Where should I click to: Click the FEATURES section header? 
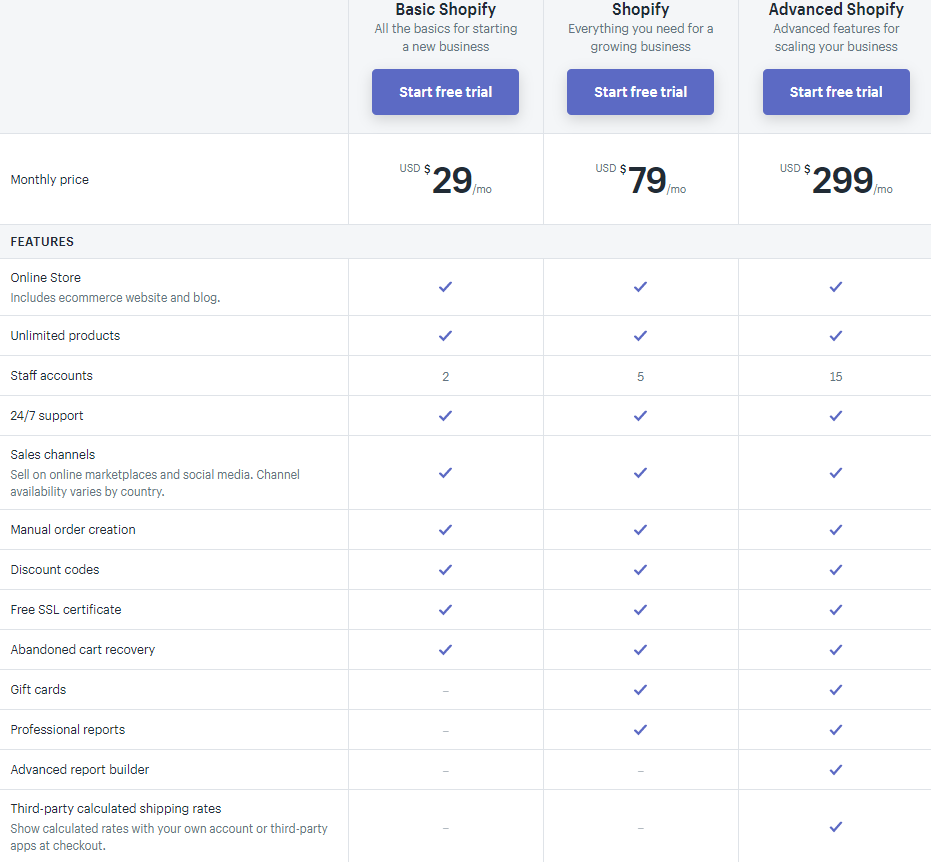coord(42,242)
